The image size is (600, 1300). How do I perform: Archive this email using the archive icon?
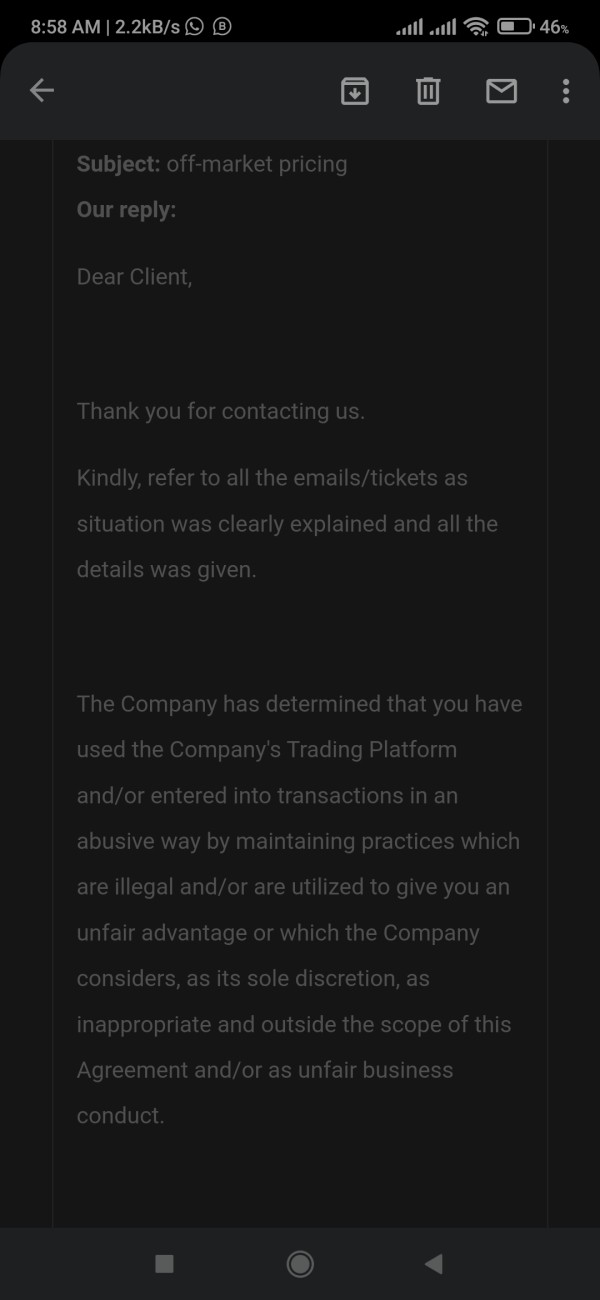click(355, 91)
